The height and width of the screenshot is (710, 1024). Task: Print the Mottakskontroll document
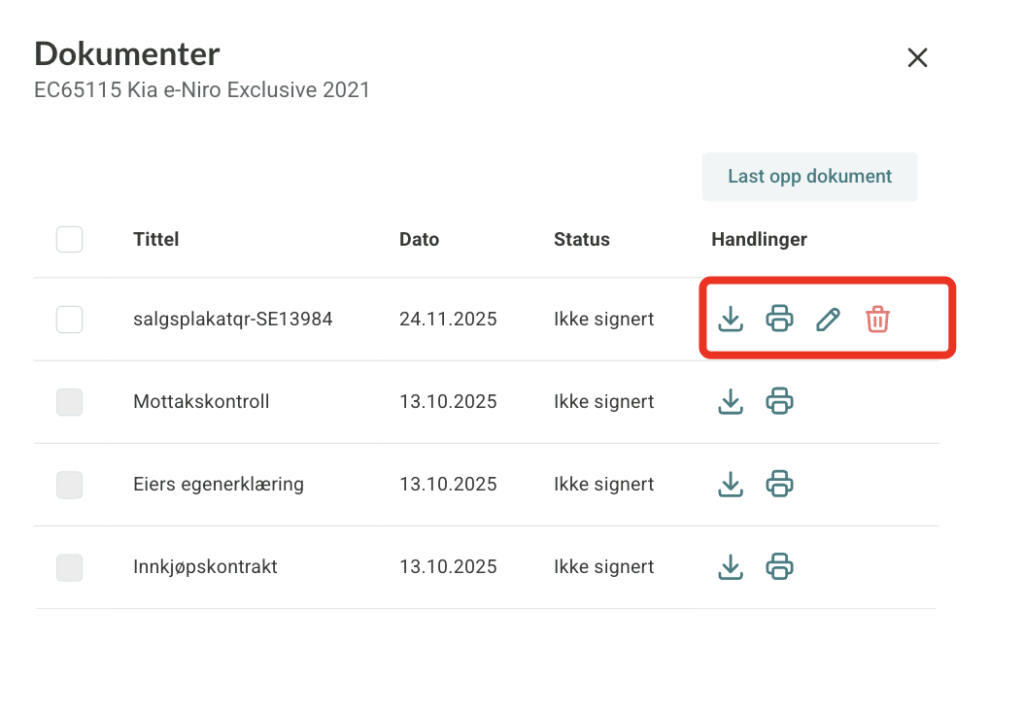[779, 402]
